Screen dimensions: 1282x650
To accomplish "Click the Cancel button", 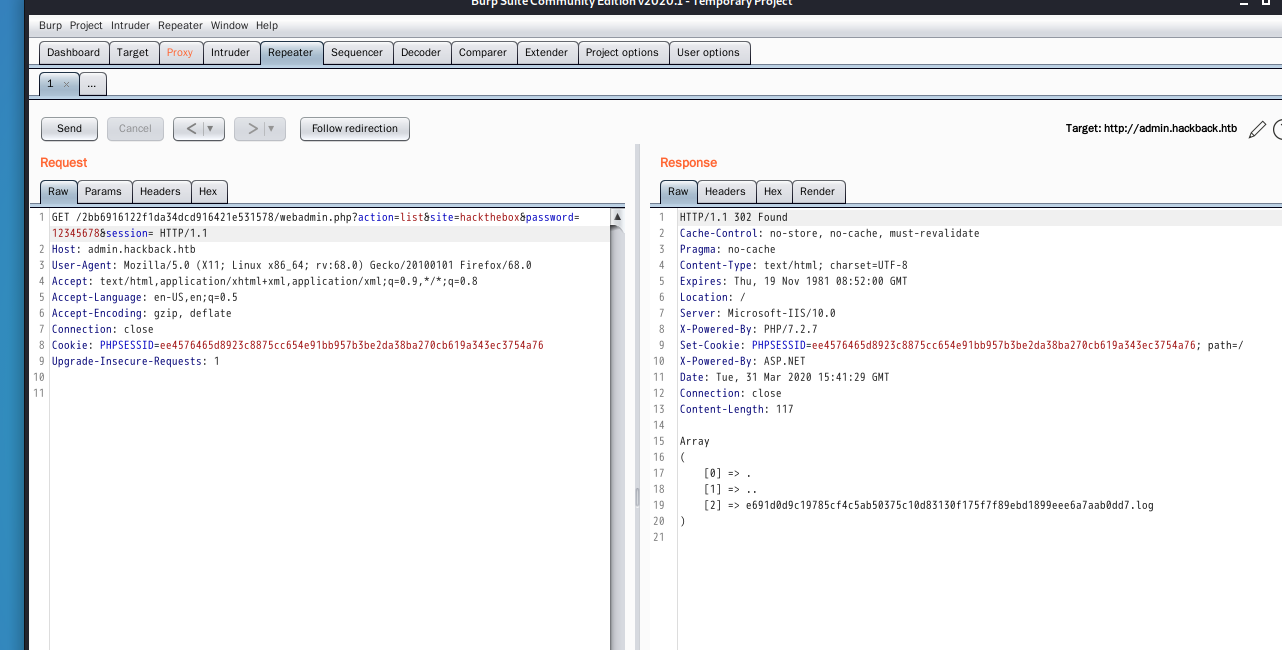I will click(x=135, y=128).
